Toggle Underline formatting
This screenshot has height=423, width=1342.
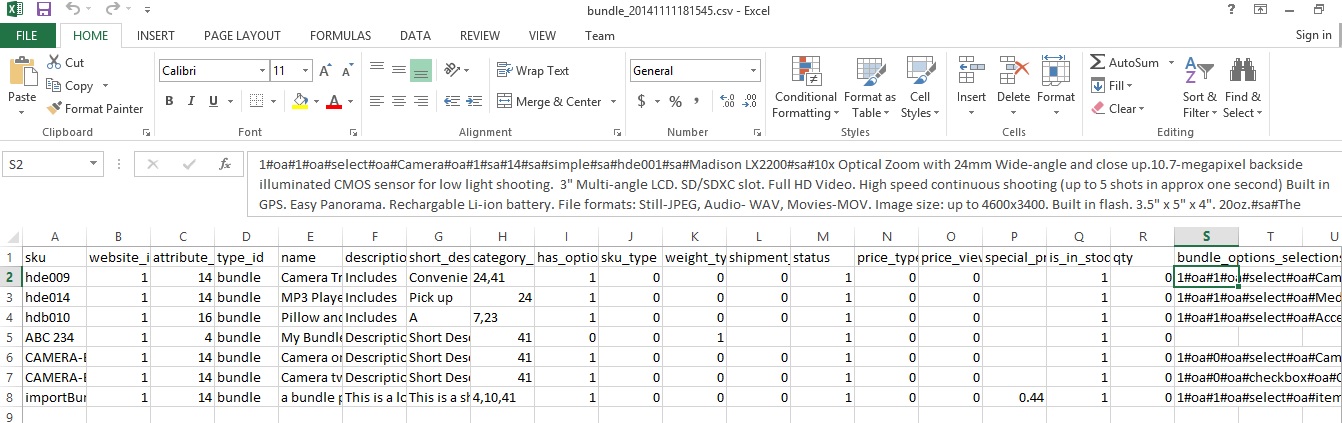214,101
